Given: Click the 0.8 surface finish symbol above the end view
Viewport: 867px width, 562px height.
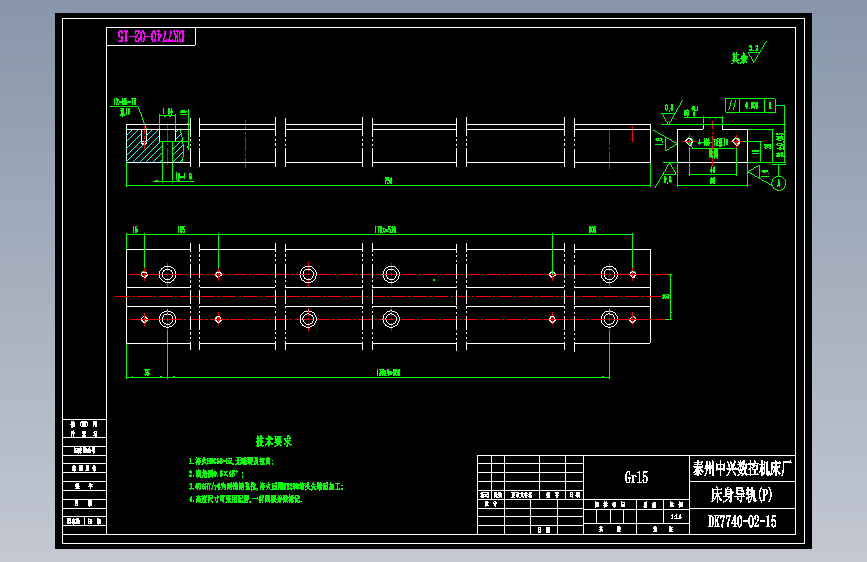Looking at the screenshot, I should point(672,112).
